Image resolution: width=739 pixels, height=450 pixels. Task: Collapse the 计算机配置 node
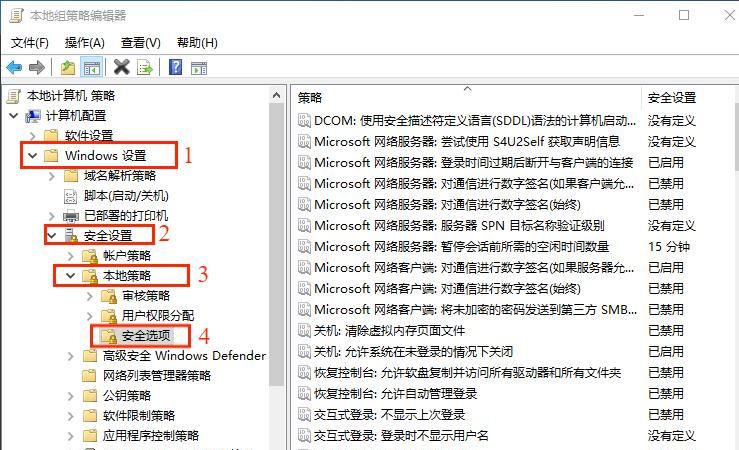(x=14, y=115)
